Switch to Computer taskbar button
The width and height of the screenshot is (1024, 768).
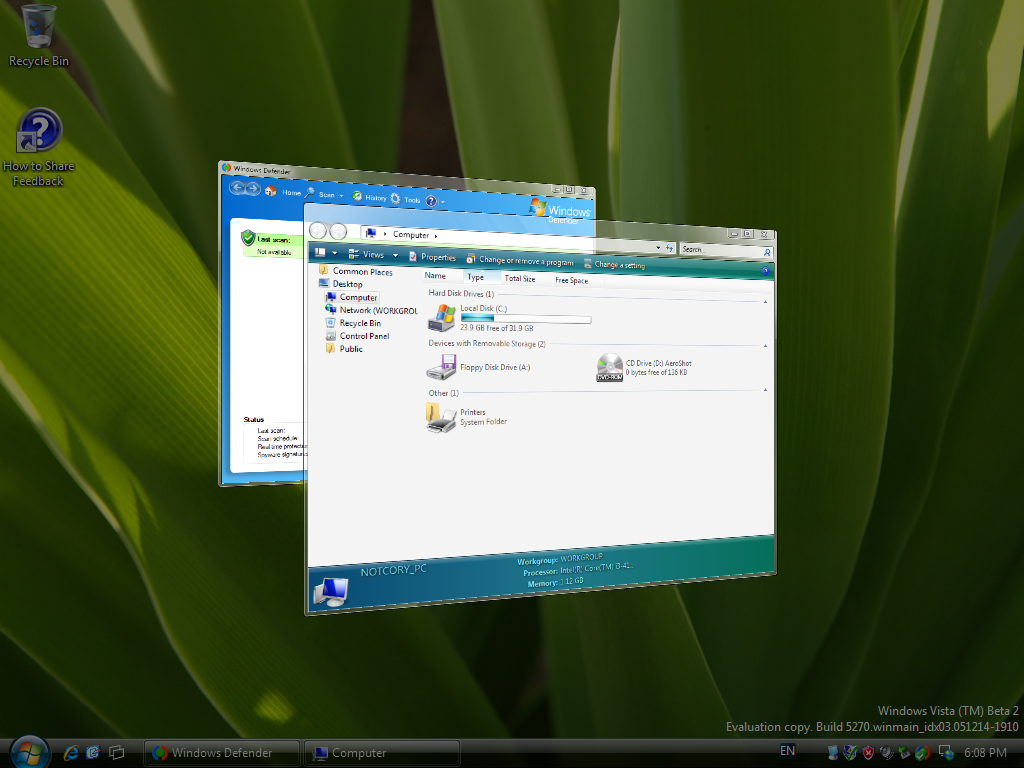coord(382,753)
